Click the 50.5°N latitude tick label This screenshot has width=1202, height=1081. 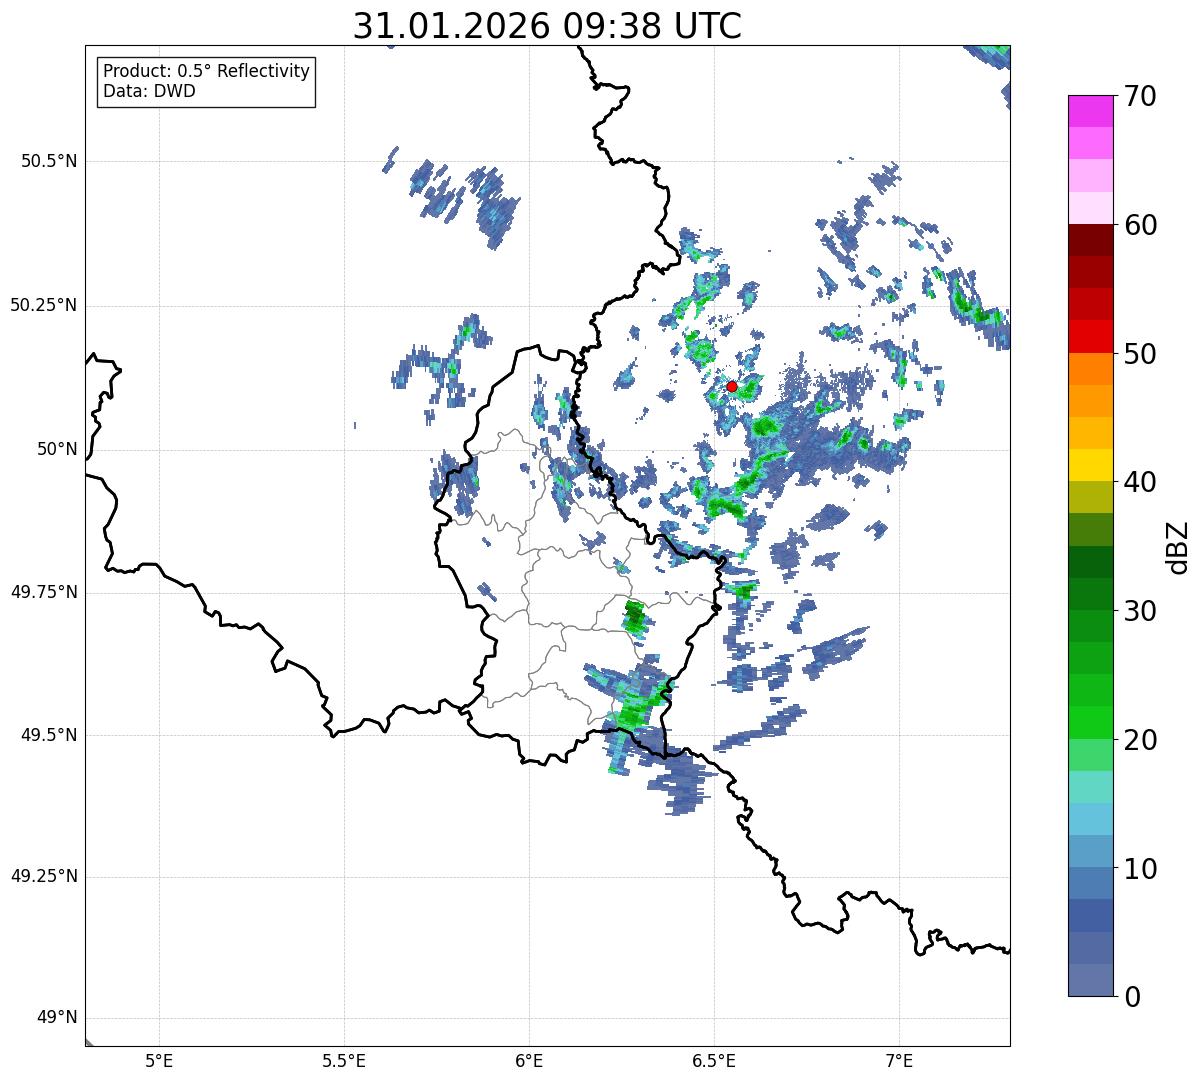pos(48,161)
